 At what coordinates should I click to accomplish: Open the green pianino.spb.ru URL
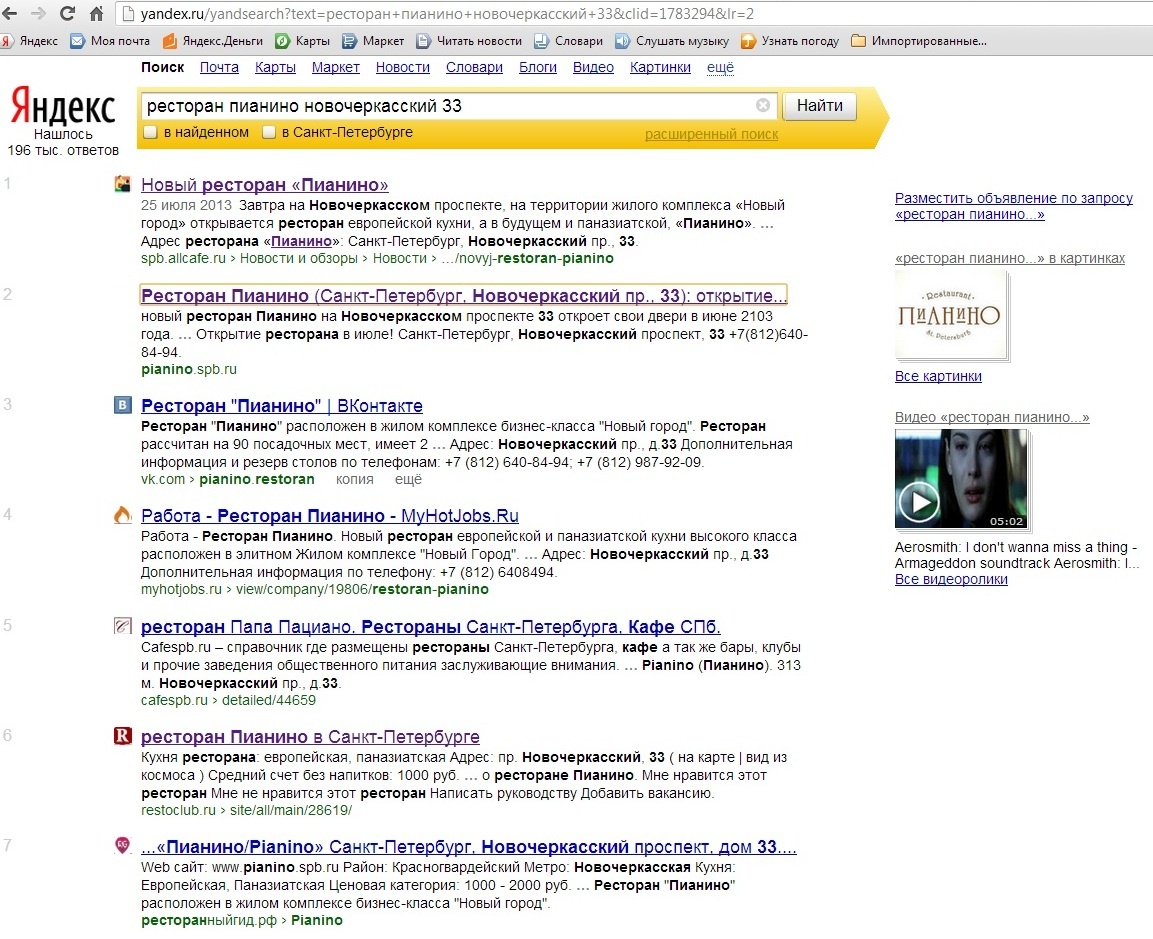pyautogui.click(x=189, y=369)
